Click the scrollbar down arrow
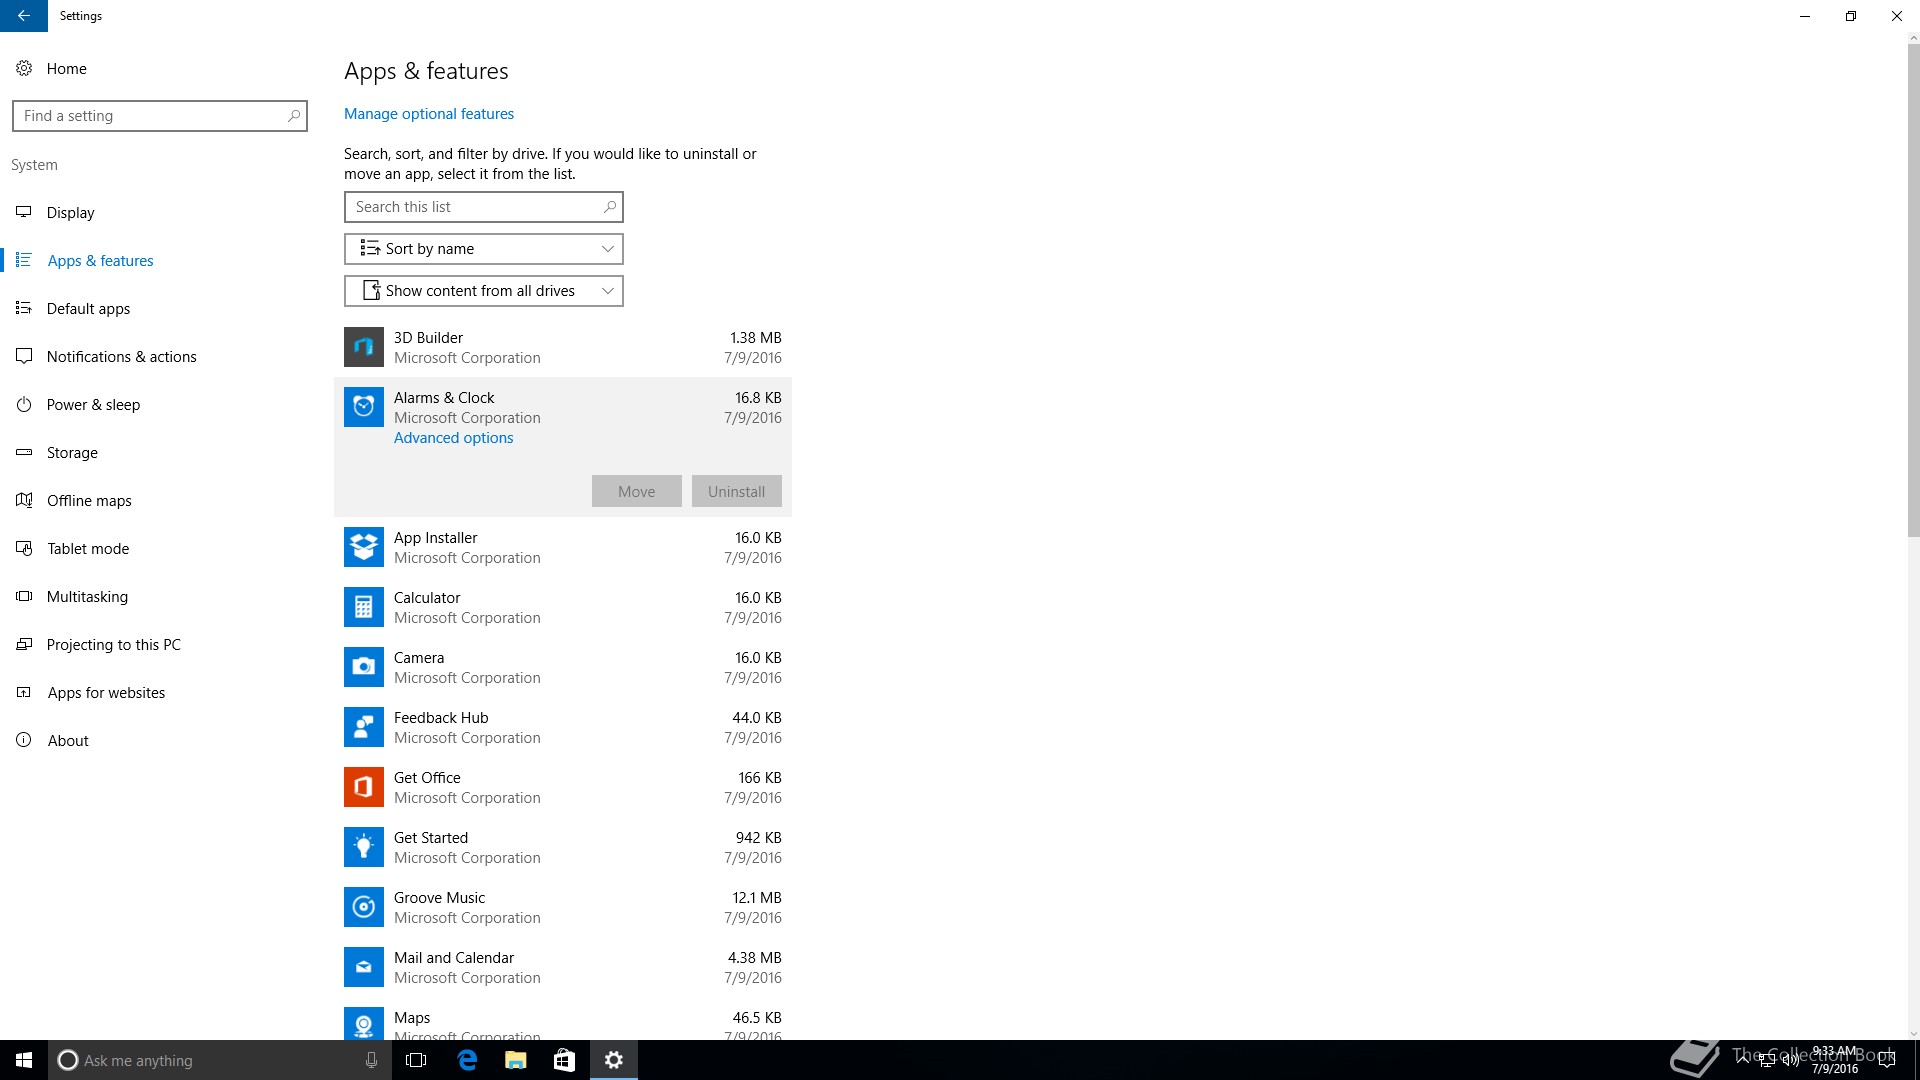This screenshot has width=1920, height=1080. coord(1913,1033)
